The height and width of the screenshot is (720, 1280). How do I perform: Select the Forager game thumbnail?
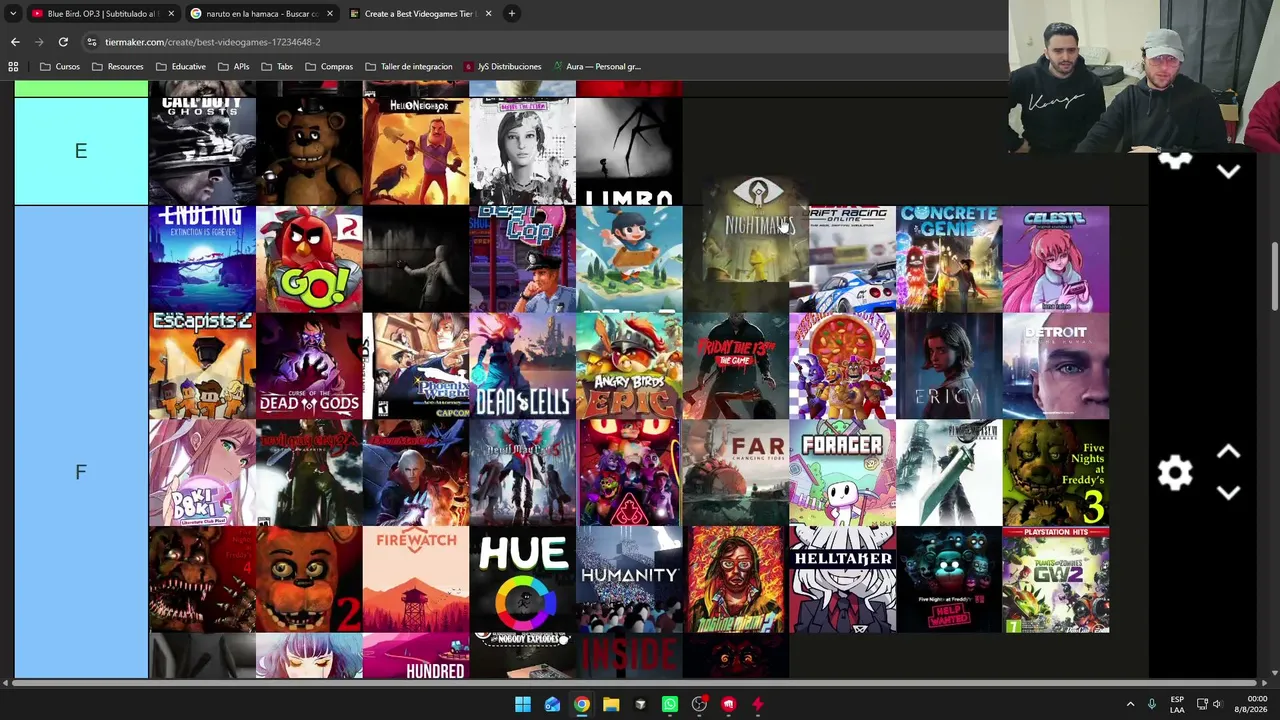click(842, 473)
